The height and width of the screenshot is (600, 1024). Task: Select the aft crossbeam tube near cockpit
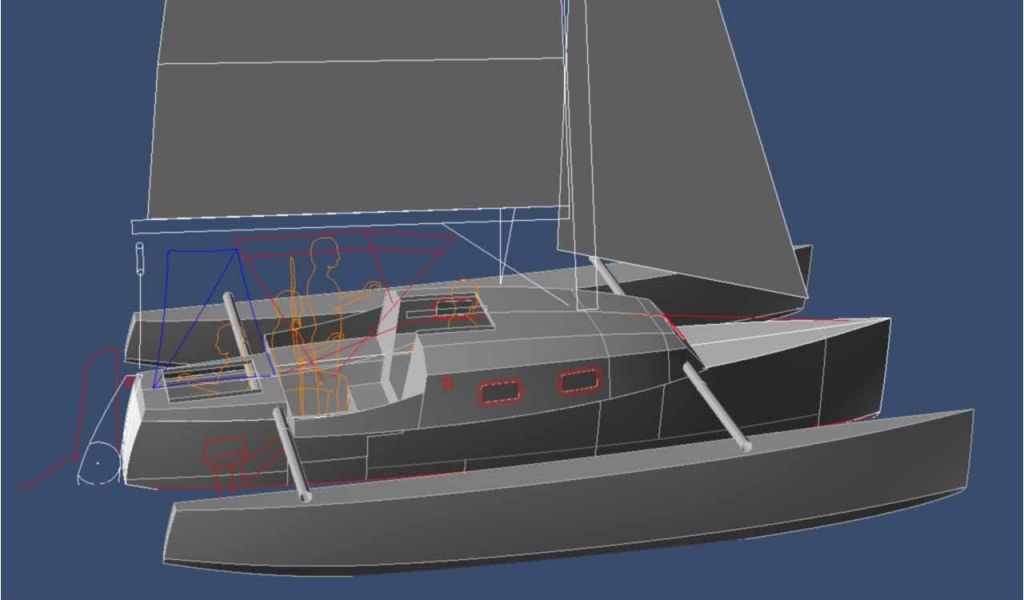click(291, 456)
